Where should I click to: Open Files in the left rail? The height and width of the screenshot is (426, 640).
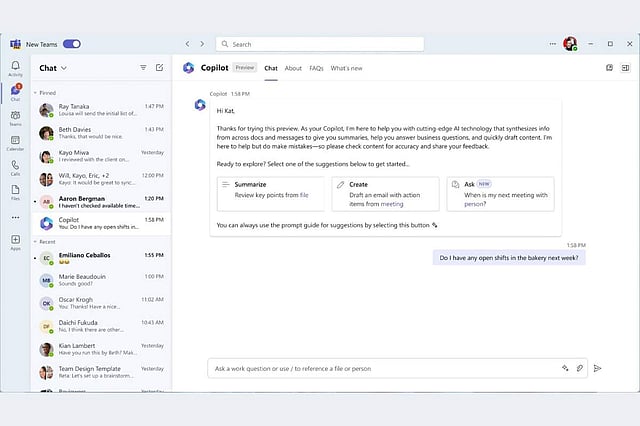[15, 192]
